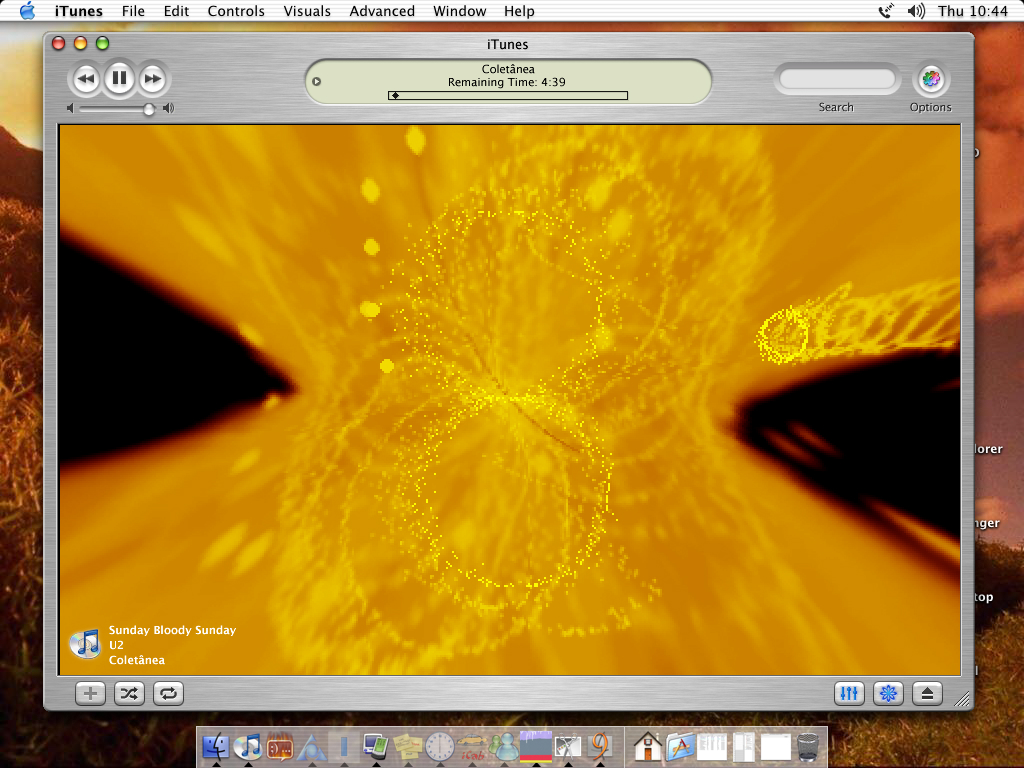Click the song progress bar
Viewport: 1024px width, 768px height.
coord(508,96)
